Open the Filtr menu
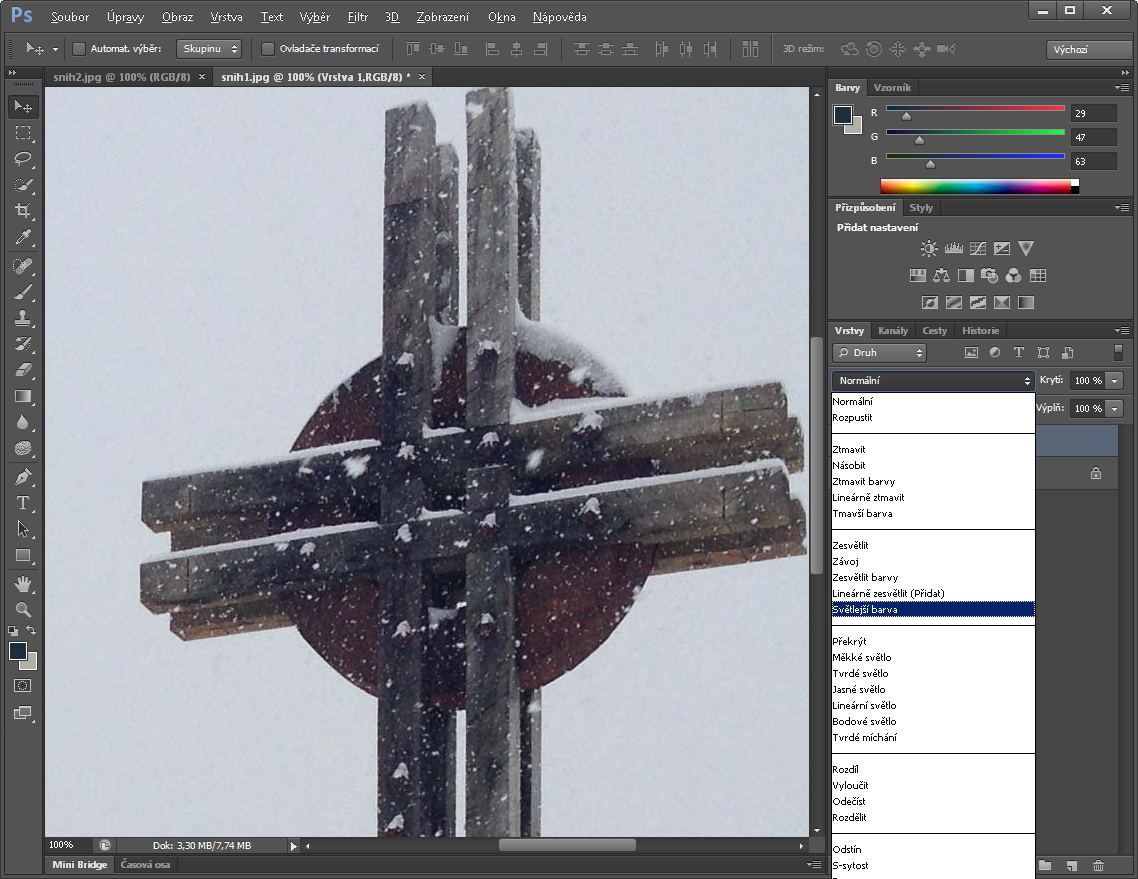The image size is (1138, 879). coord(357,17)
